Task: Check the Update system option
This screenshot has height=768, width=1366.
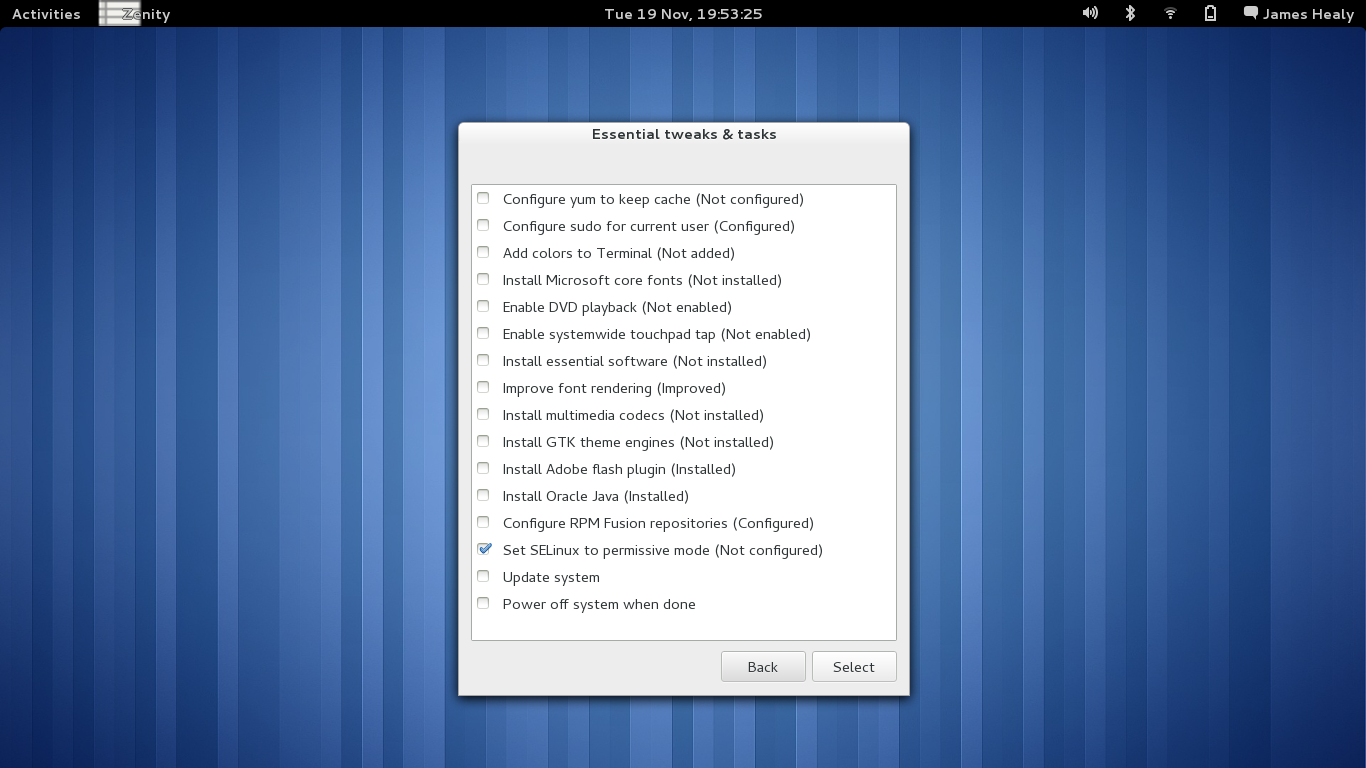Action: pyautogui.click(x=484, y=576)
